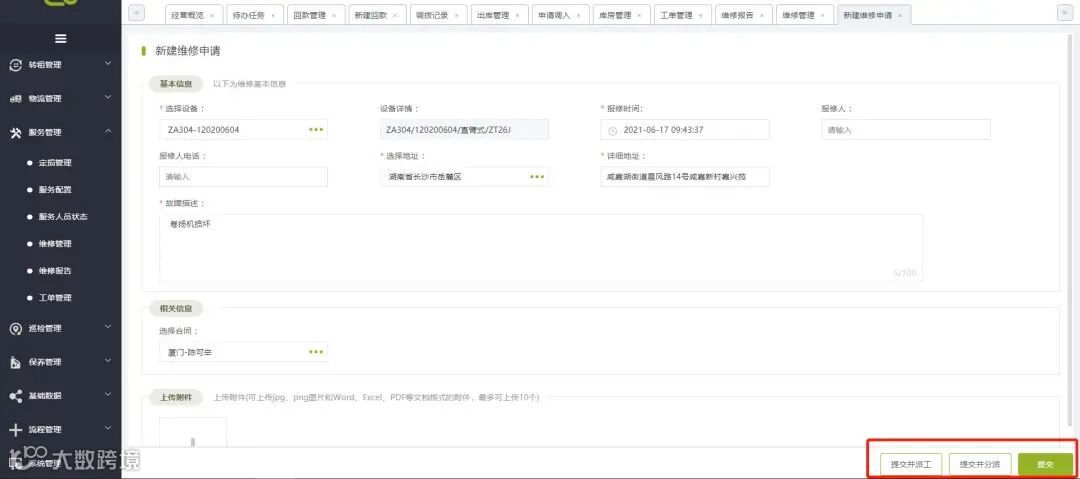Click the 基础数据 share-nodes icon
Viewport: 1080px width, 479px height.
pos(16,396)
